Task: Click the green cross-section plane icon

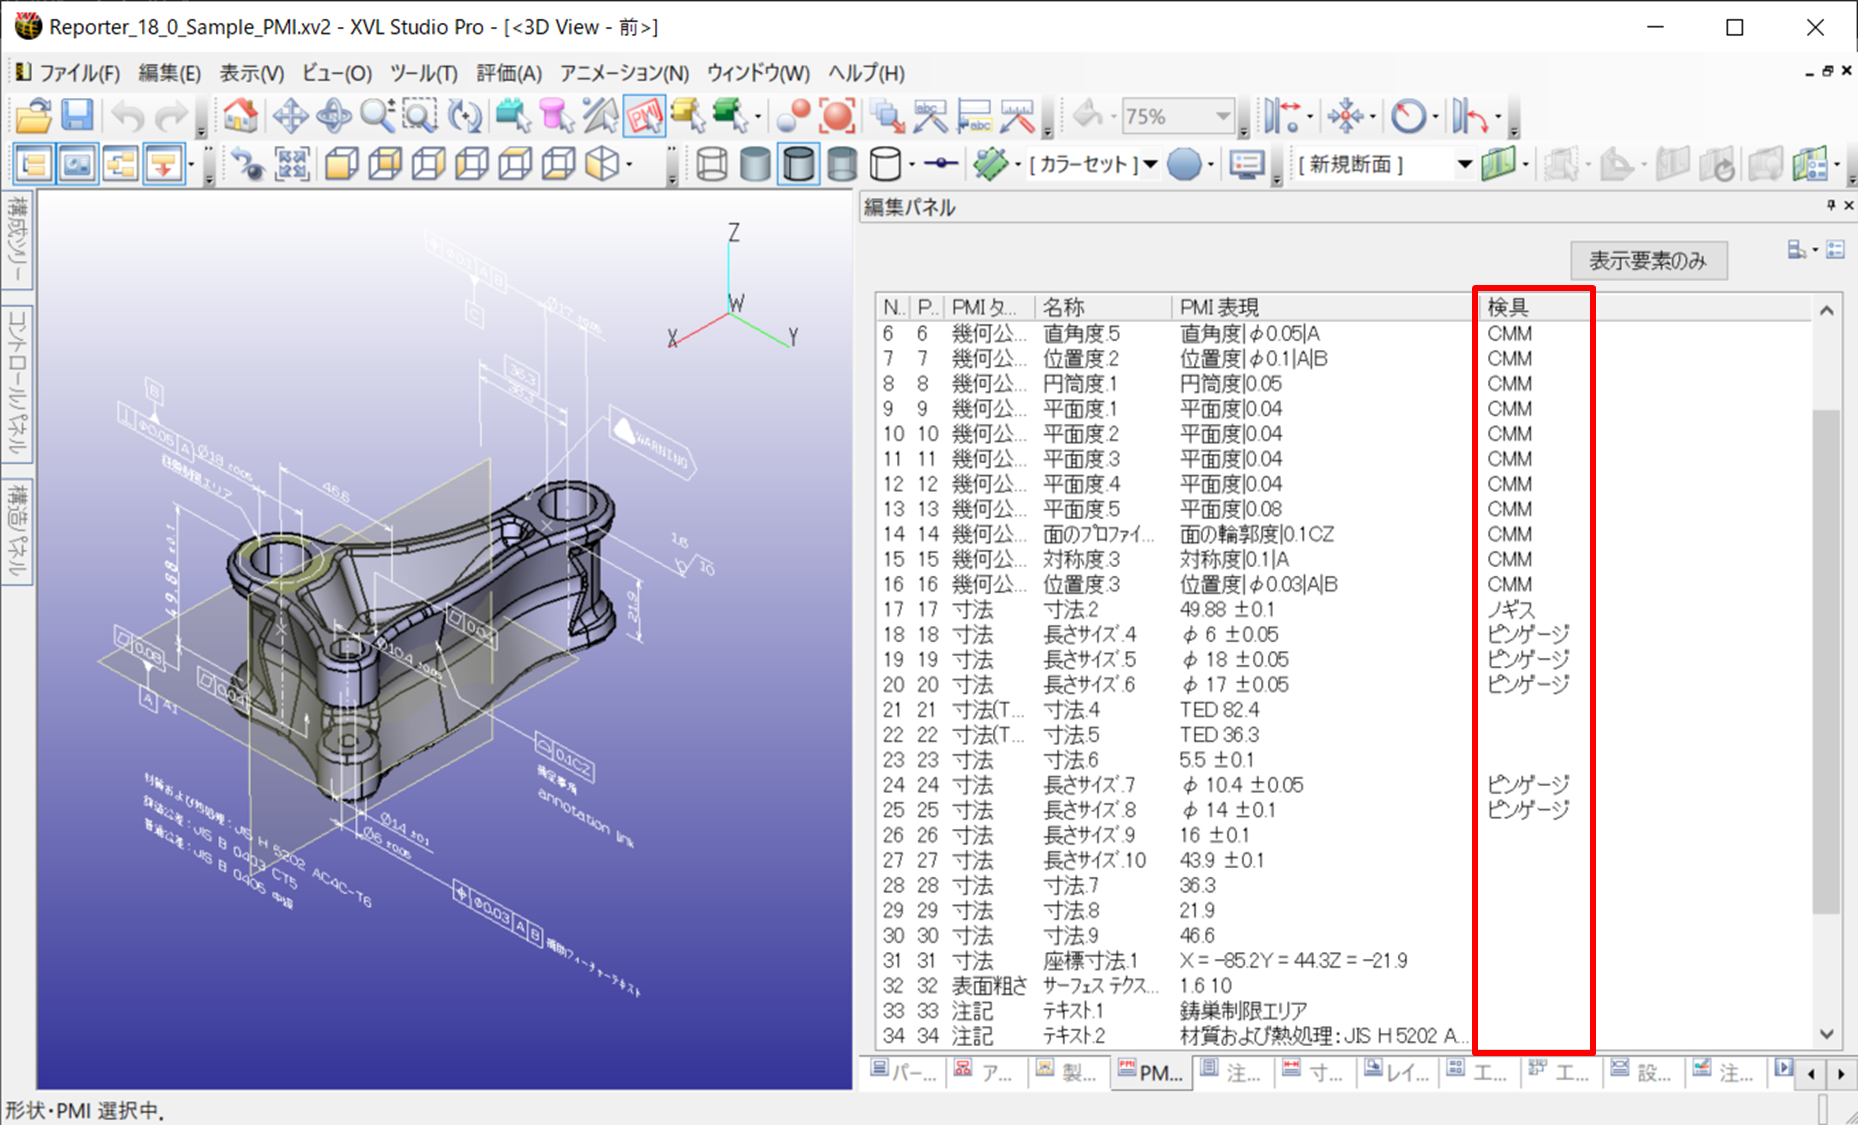Action: (1499, 164)
